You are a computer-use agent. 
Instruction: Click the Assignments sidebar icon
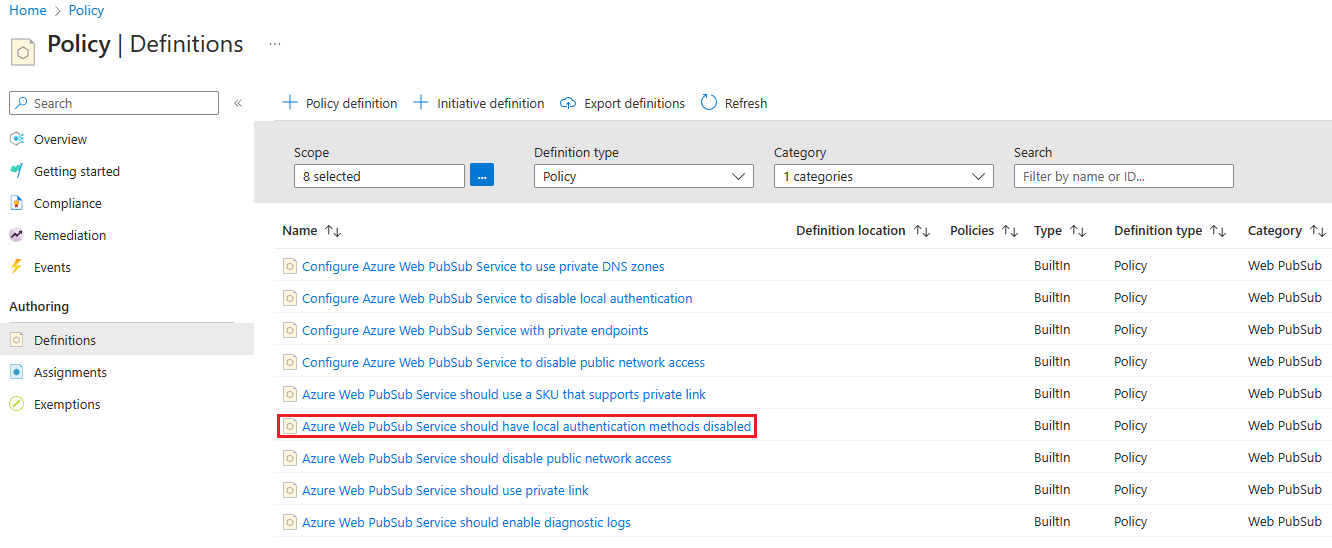(16, 372)
